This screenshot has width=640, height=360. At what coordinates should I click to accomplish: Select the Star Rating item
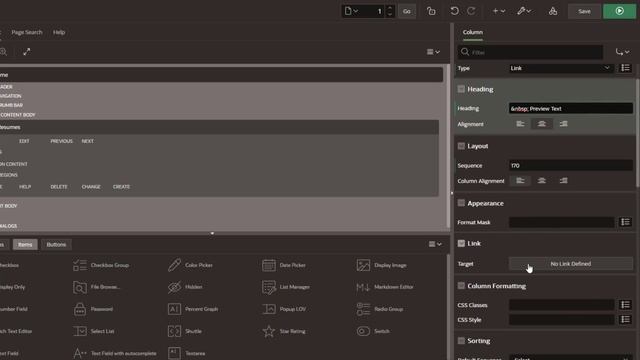pyautogui.click(x=284, y=331)
